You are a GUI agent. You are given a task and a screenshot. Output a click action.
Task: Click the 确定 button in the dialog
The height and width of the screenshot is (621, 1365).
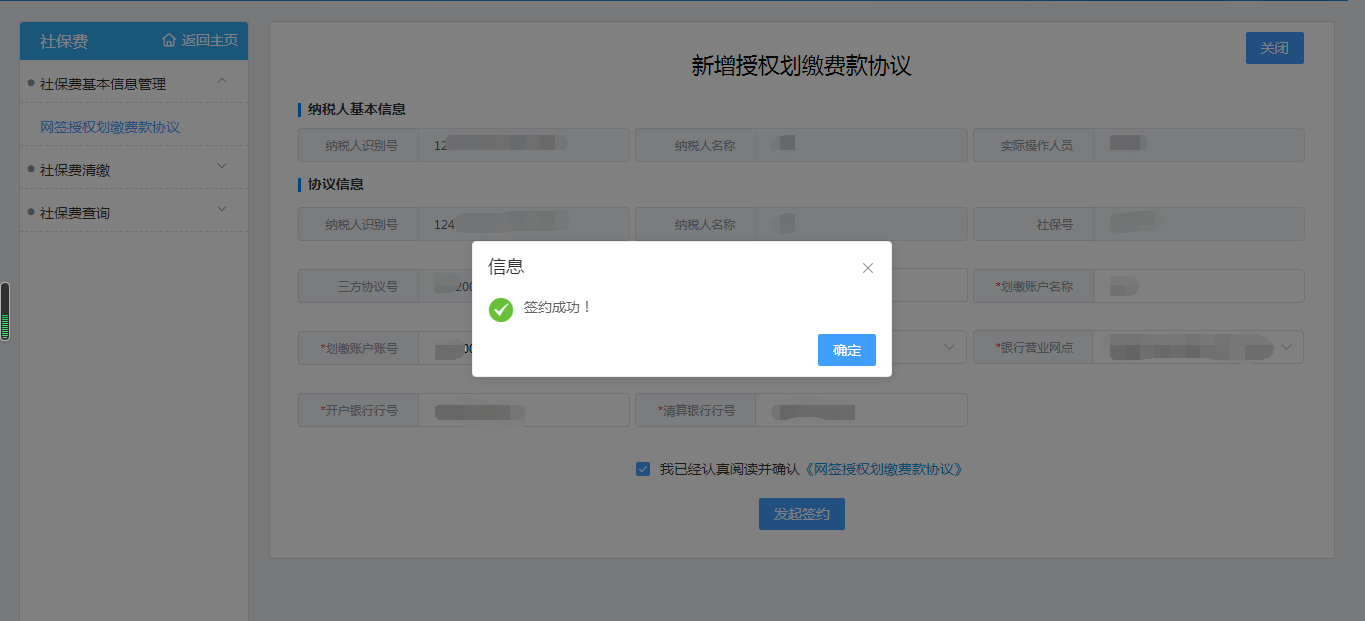pos(846,350)
